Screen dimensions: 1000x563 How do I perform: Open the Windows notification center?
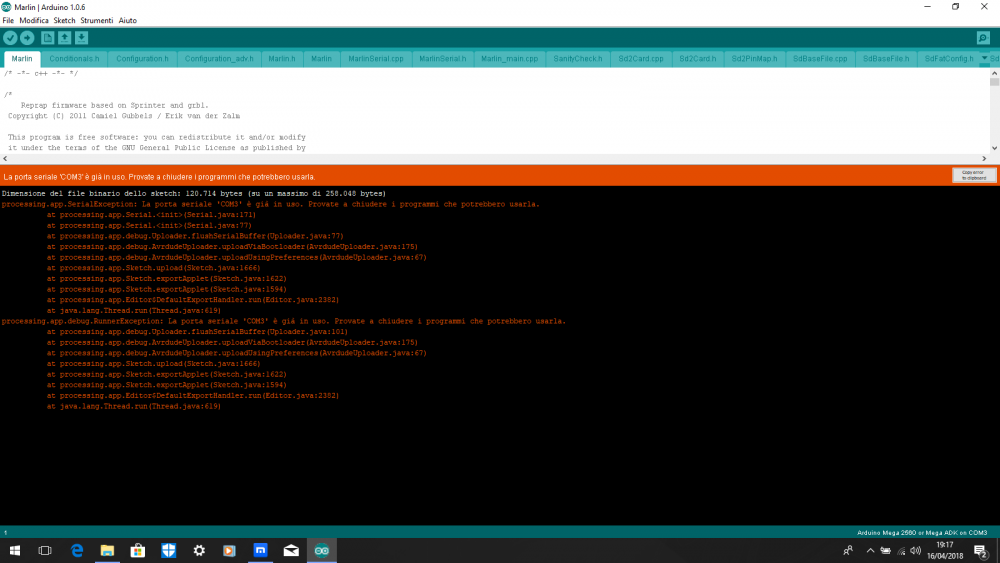pos(981,550)
